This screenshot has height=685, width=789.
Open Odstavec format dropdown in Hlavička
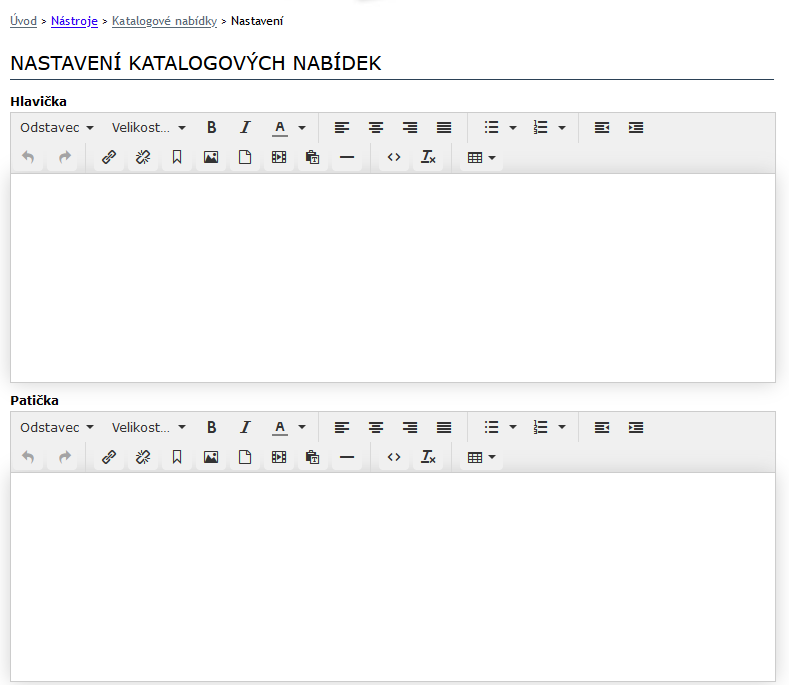pos(57,128)
